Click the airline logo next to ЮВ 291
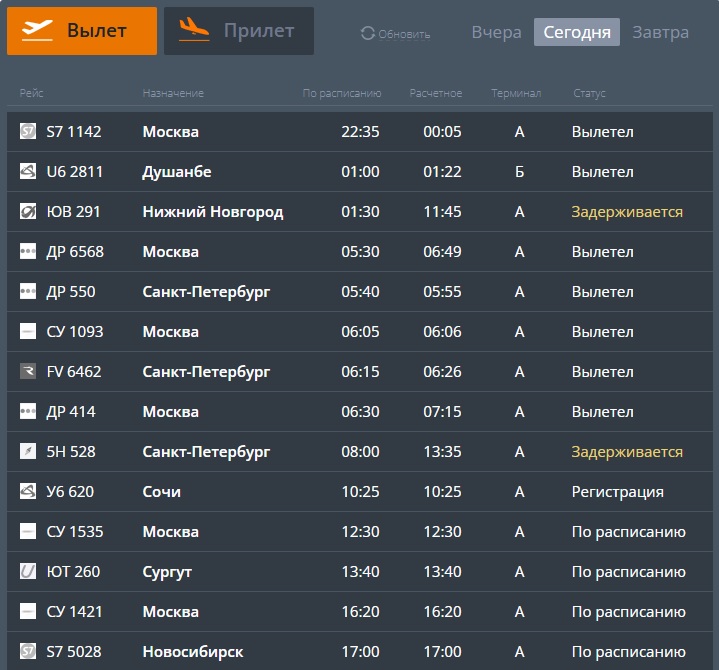The width and height of the screenshot is (719, 670). [28, 212]
